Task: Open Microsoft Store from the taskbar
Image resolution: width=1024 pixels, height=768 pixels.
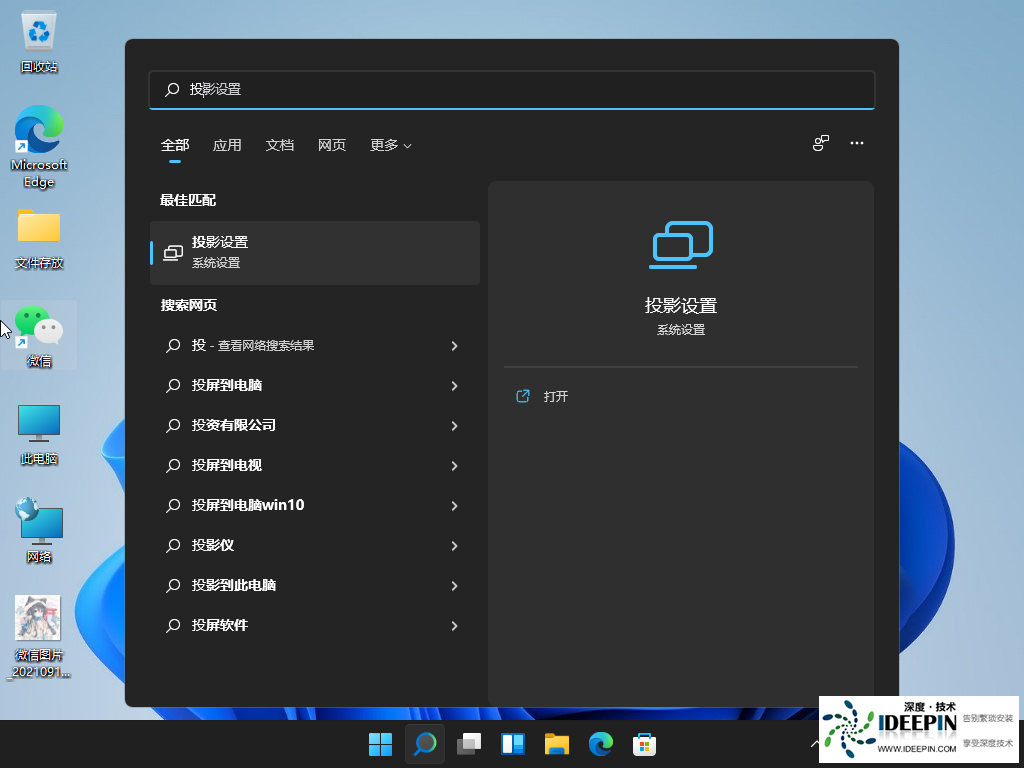Action: [645, 744]
